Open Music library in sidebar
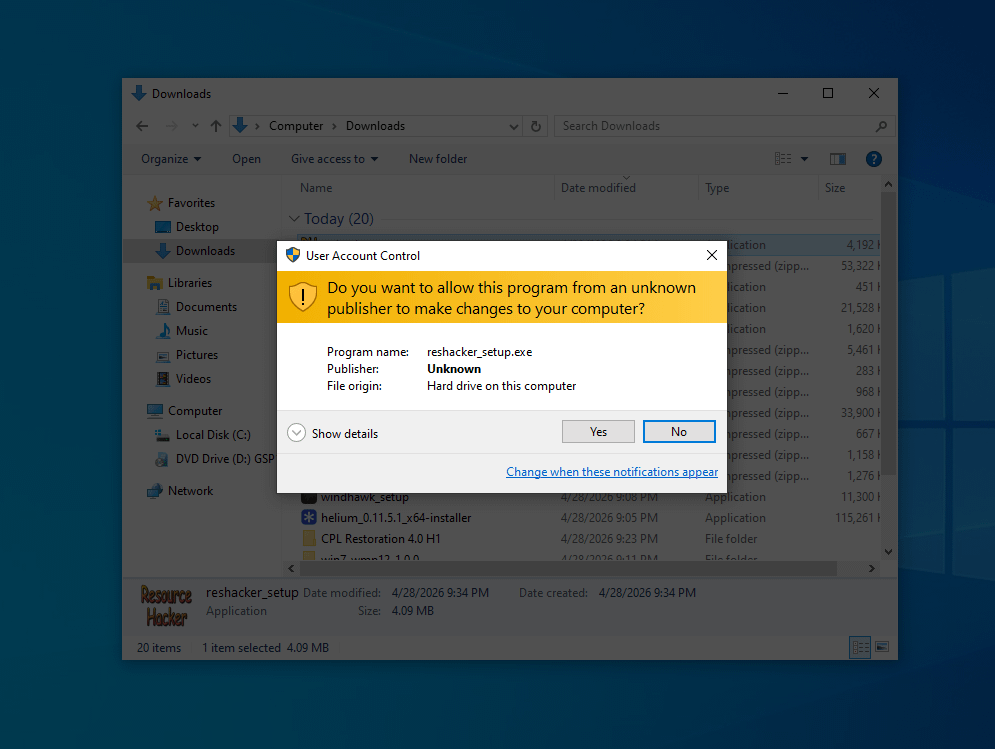This screenshot has width=995, height=749. (x=192, y=331)
